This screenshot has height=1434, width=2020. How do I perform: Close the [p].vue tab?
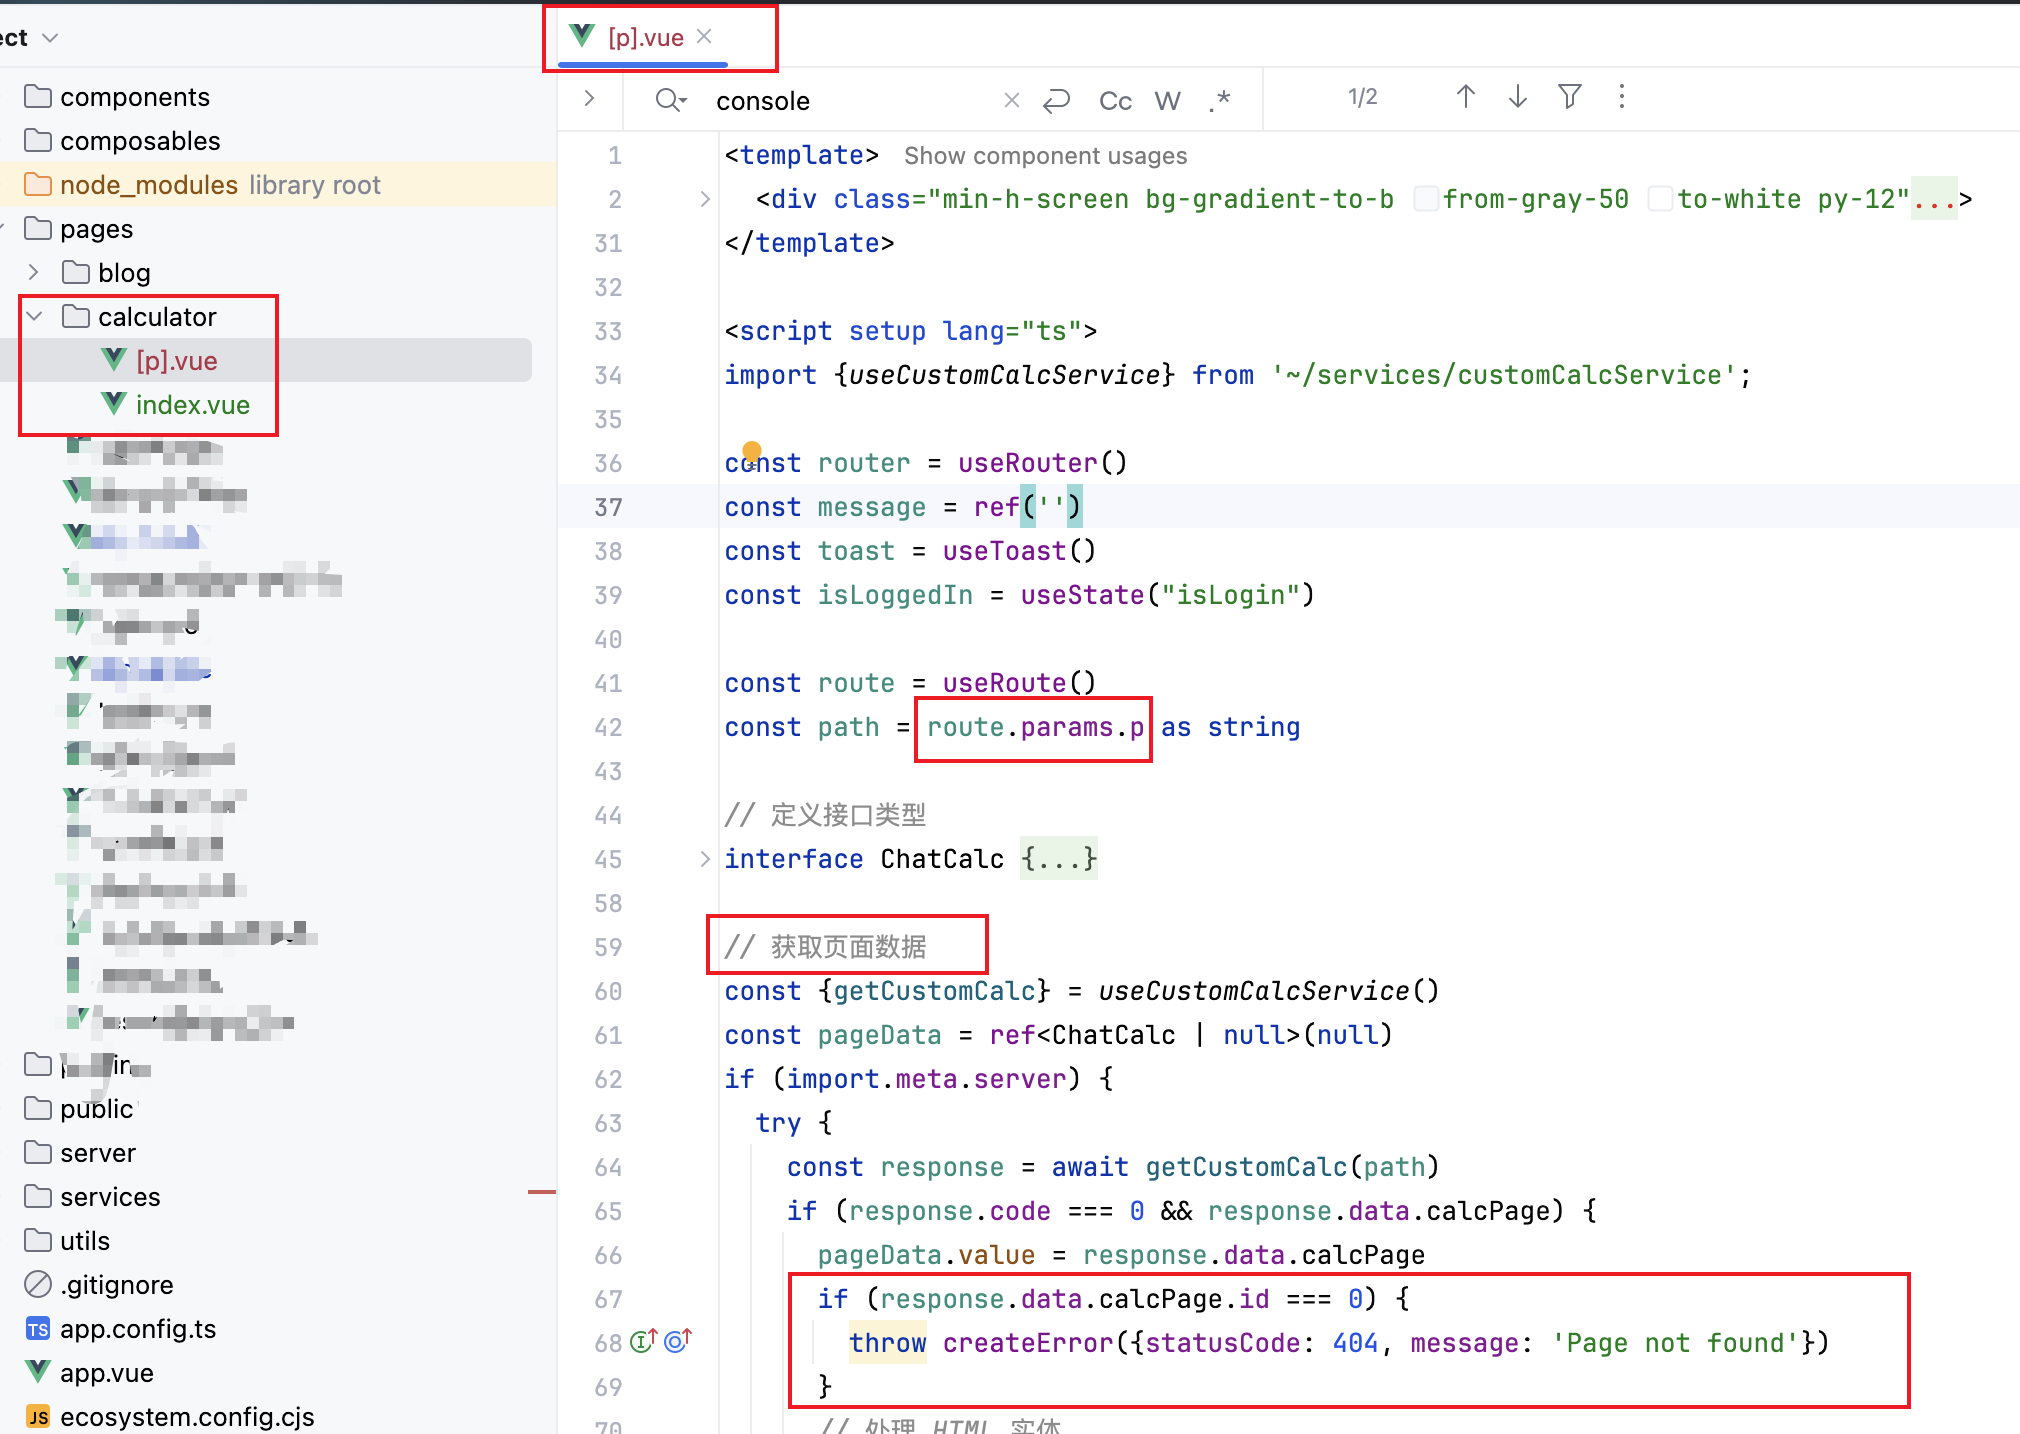tap(704, 37)
